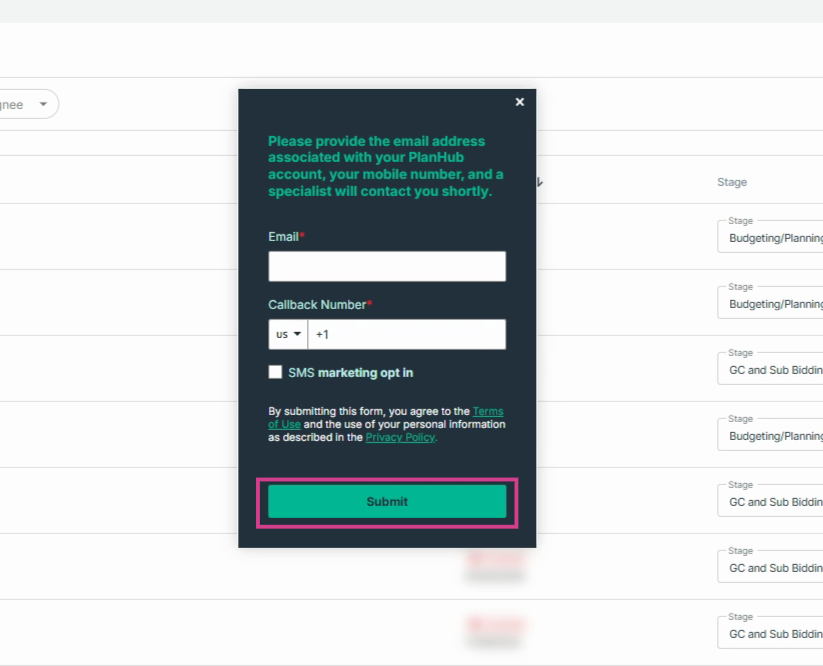This screenshot has width=823, height=666.
Task: Click the caret arrow next to us
Action: click(297, 334)
